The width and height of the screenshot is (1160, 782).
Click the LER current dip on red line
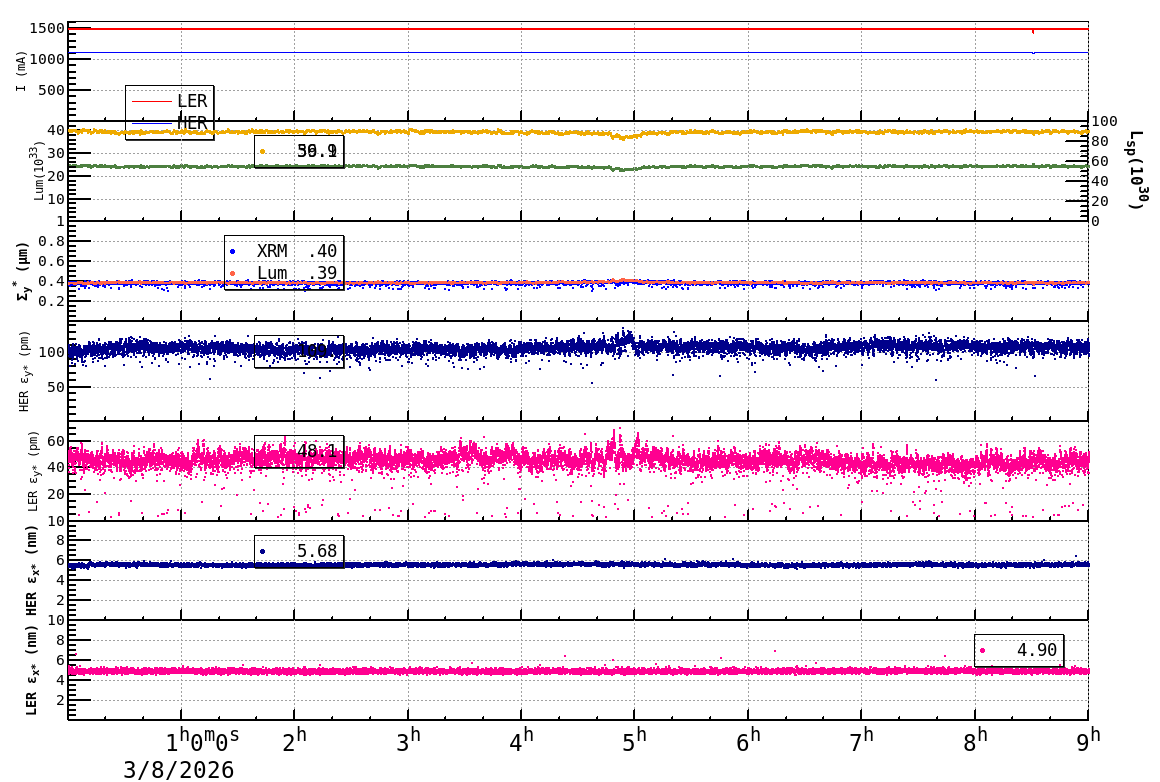click(x=1033, y=31)
